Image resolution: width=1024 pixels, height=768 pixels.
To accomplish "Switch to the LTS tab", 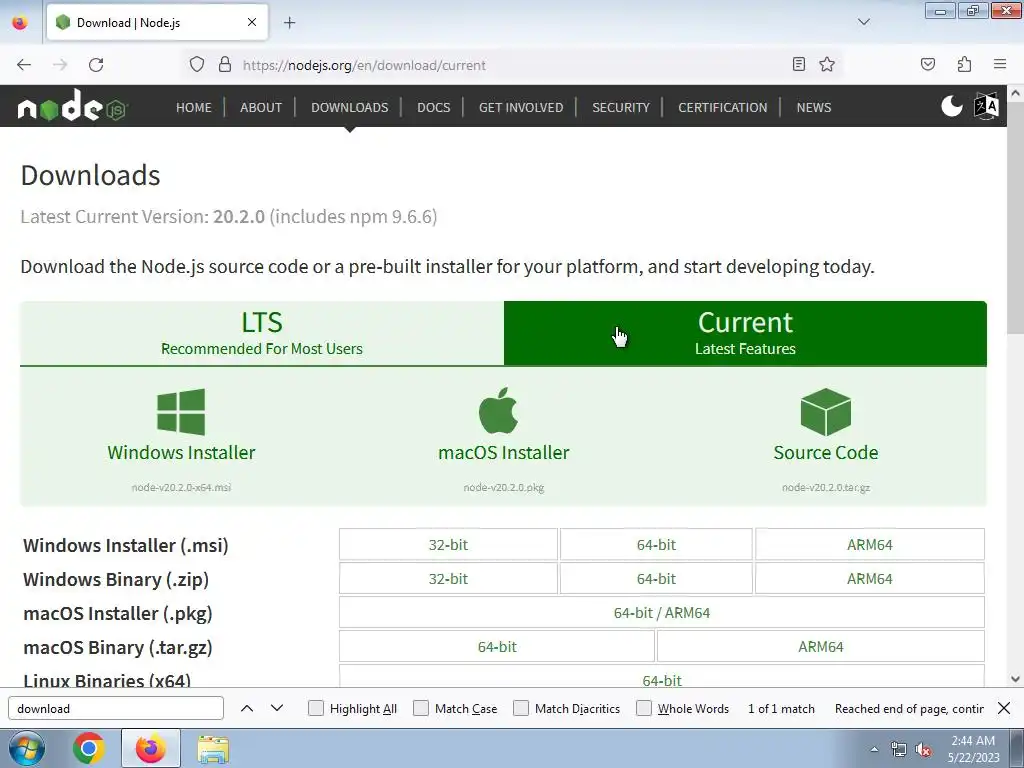I will pyautogui.click(x=262, y=333).
